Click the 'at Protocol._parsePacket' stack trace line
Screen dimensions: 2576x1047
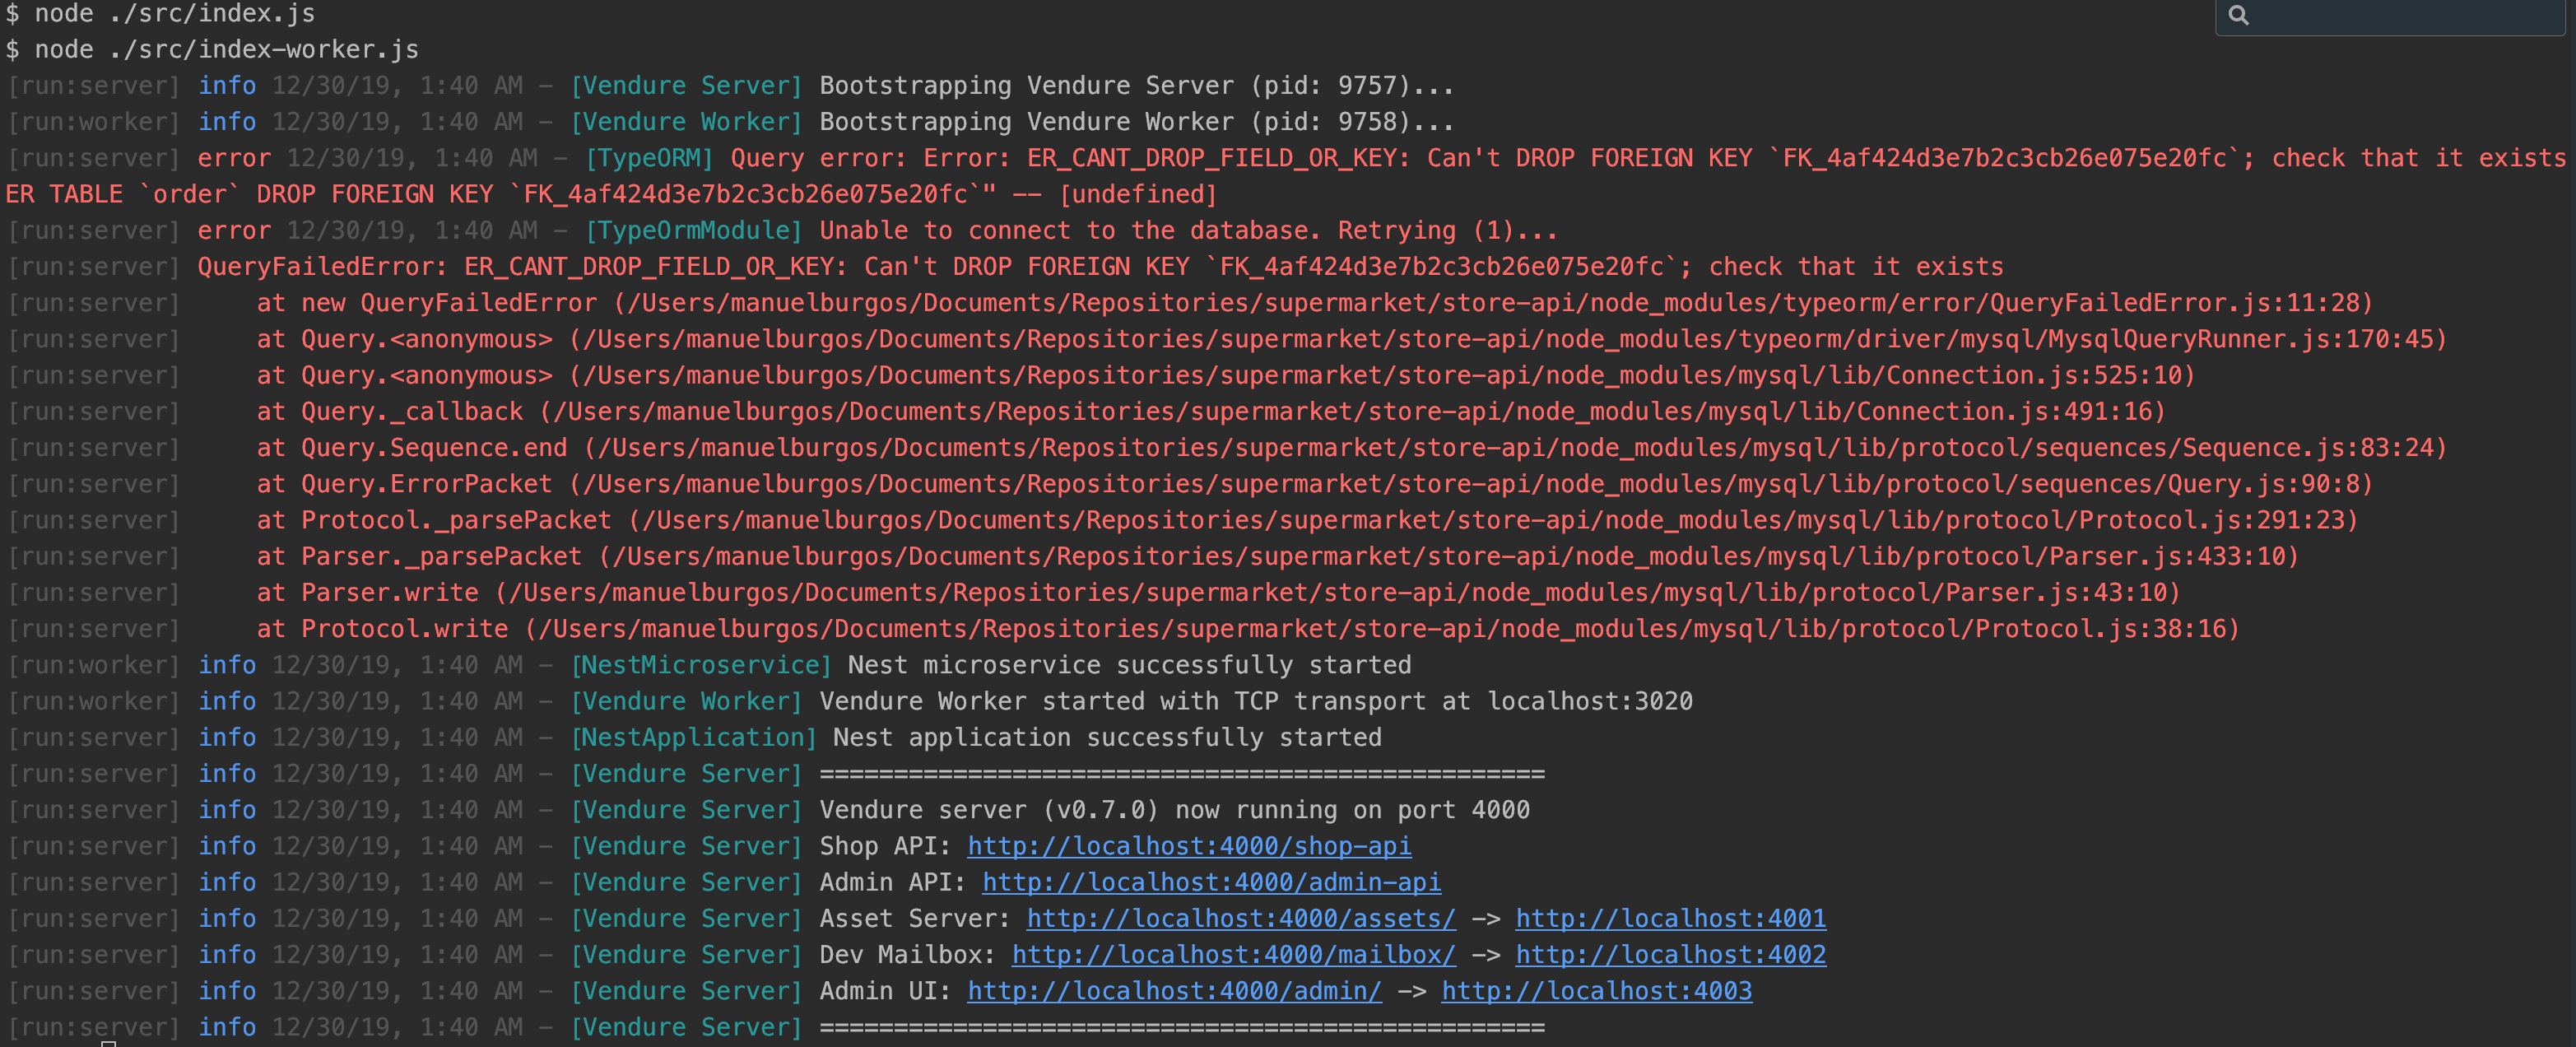1307,520
